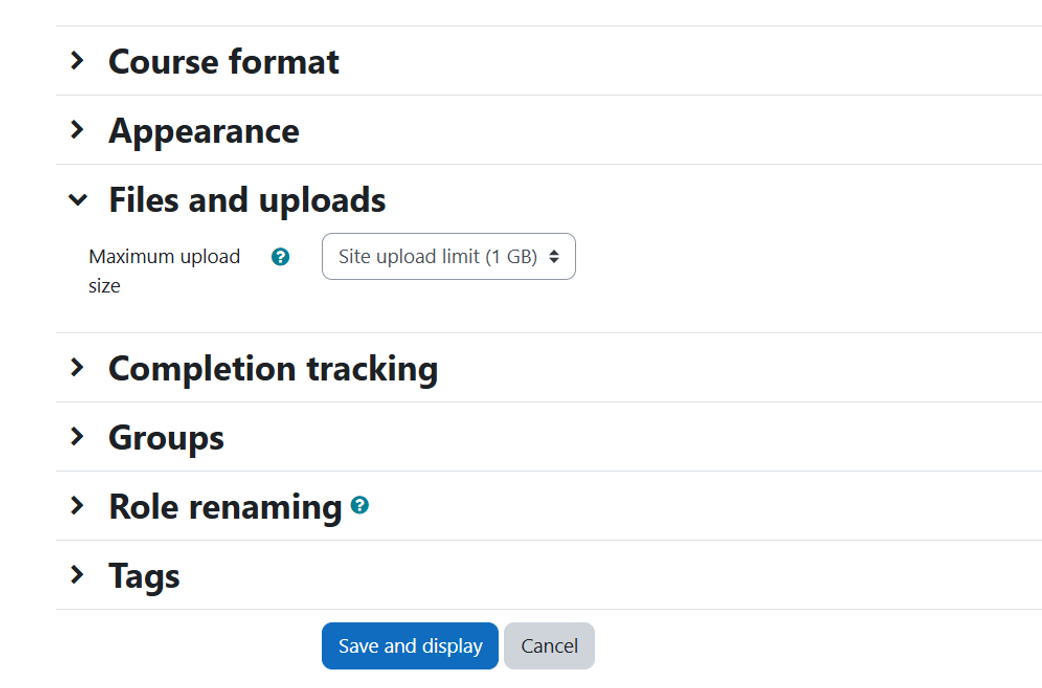The image size is (1042, 688).
Task: Expand Groups with its chevron arrow
Action: tap(77, 437)
